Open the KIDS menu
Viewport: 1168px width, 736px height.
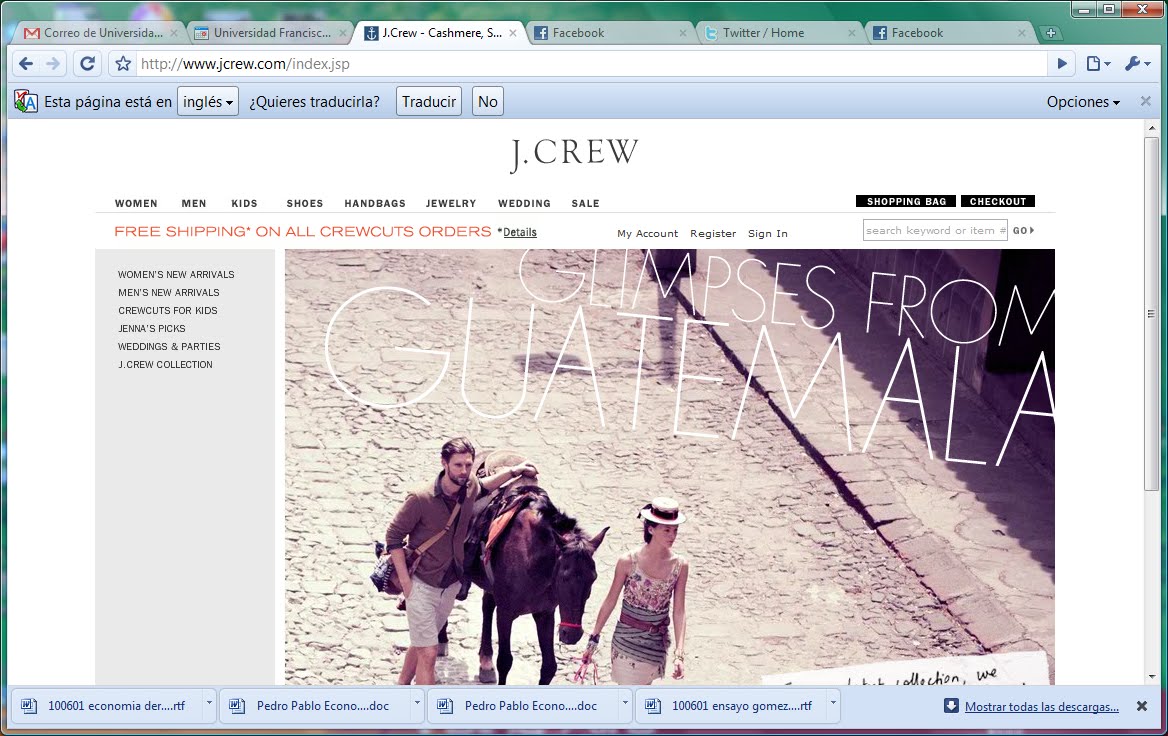[x=244, y=203]
